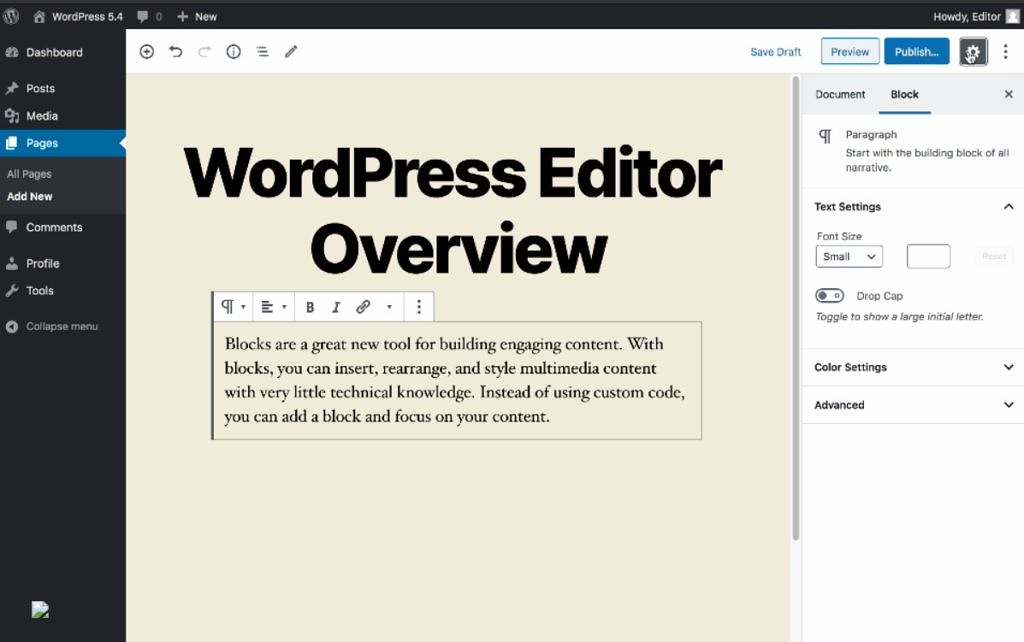1024x642 pixels.
Task: Open the Tools menu item
Action: pos(63,291)
